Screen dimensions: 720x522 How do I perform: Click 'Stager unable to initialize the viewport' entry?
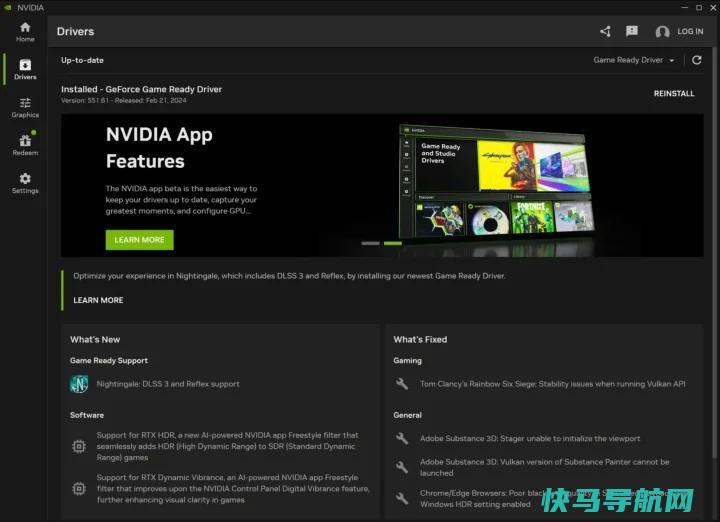point(530,438)
